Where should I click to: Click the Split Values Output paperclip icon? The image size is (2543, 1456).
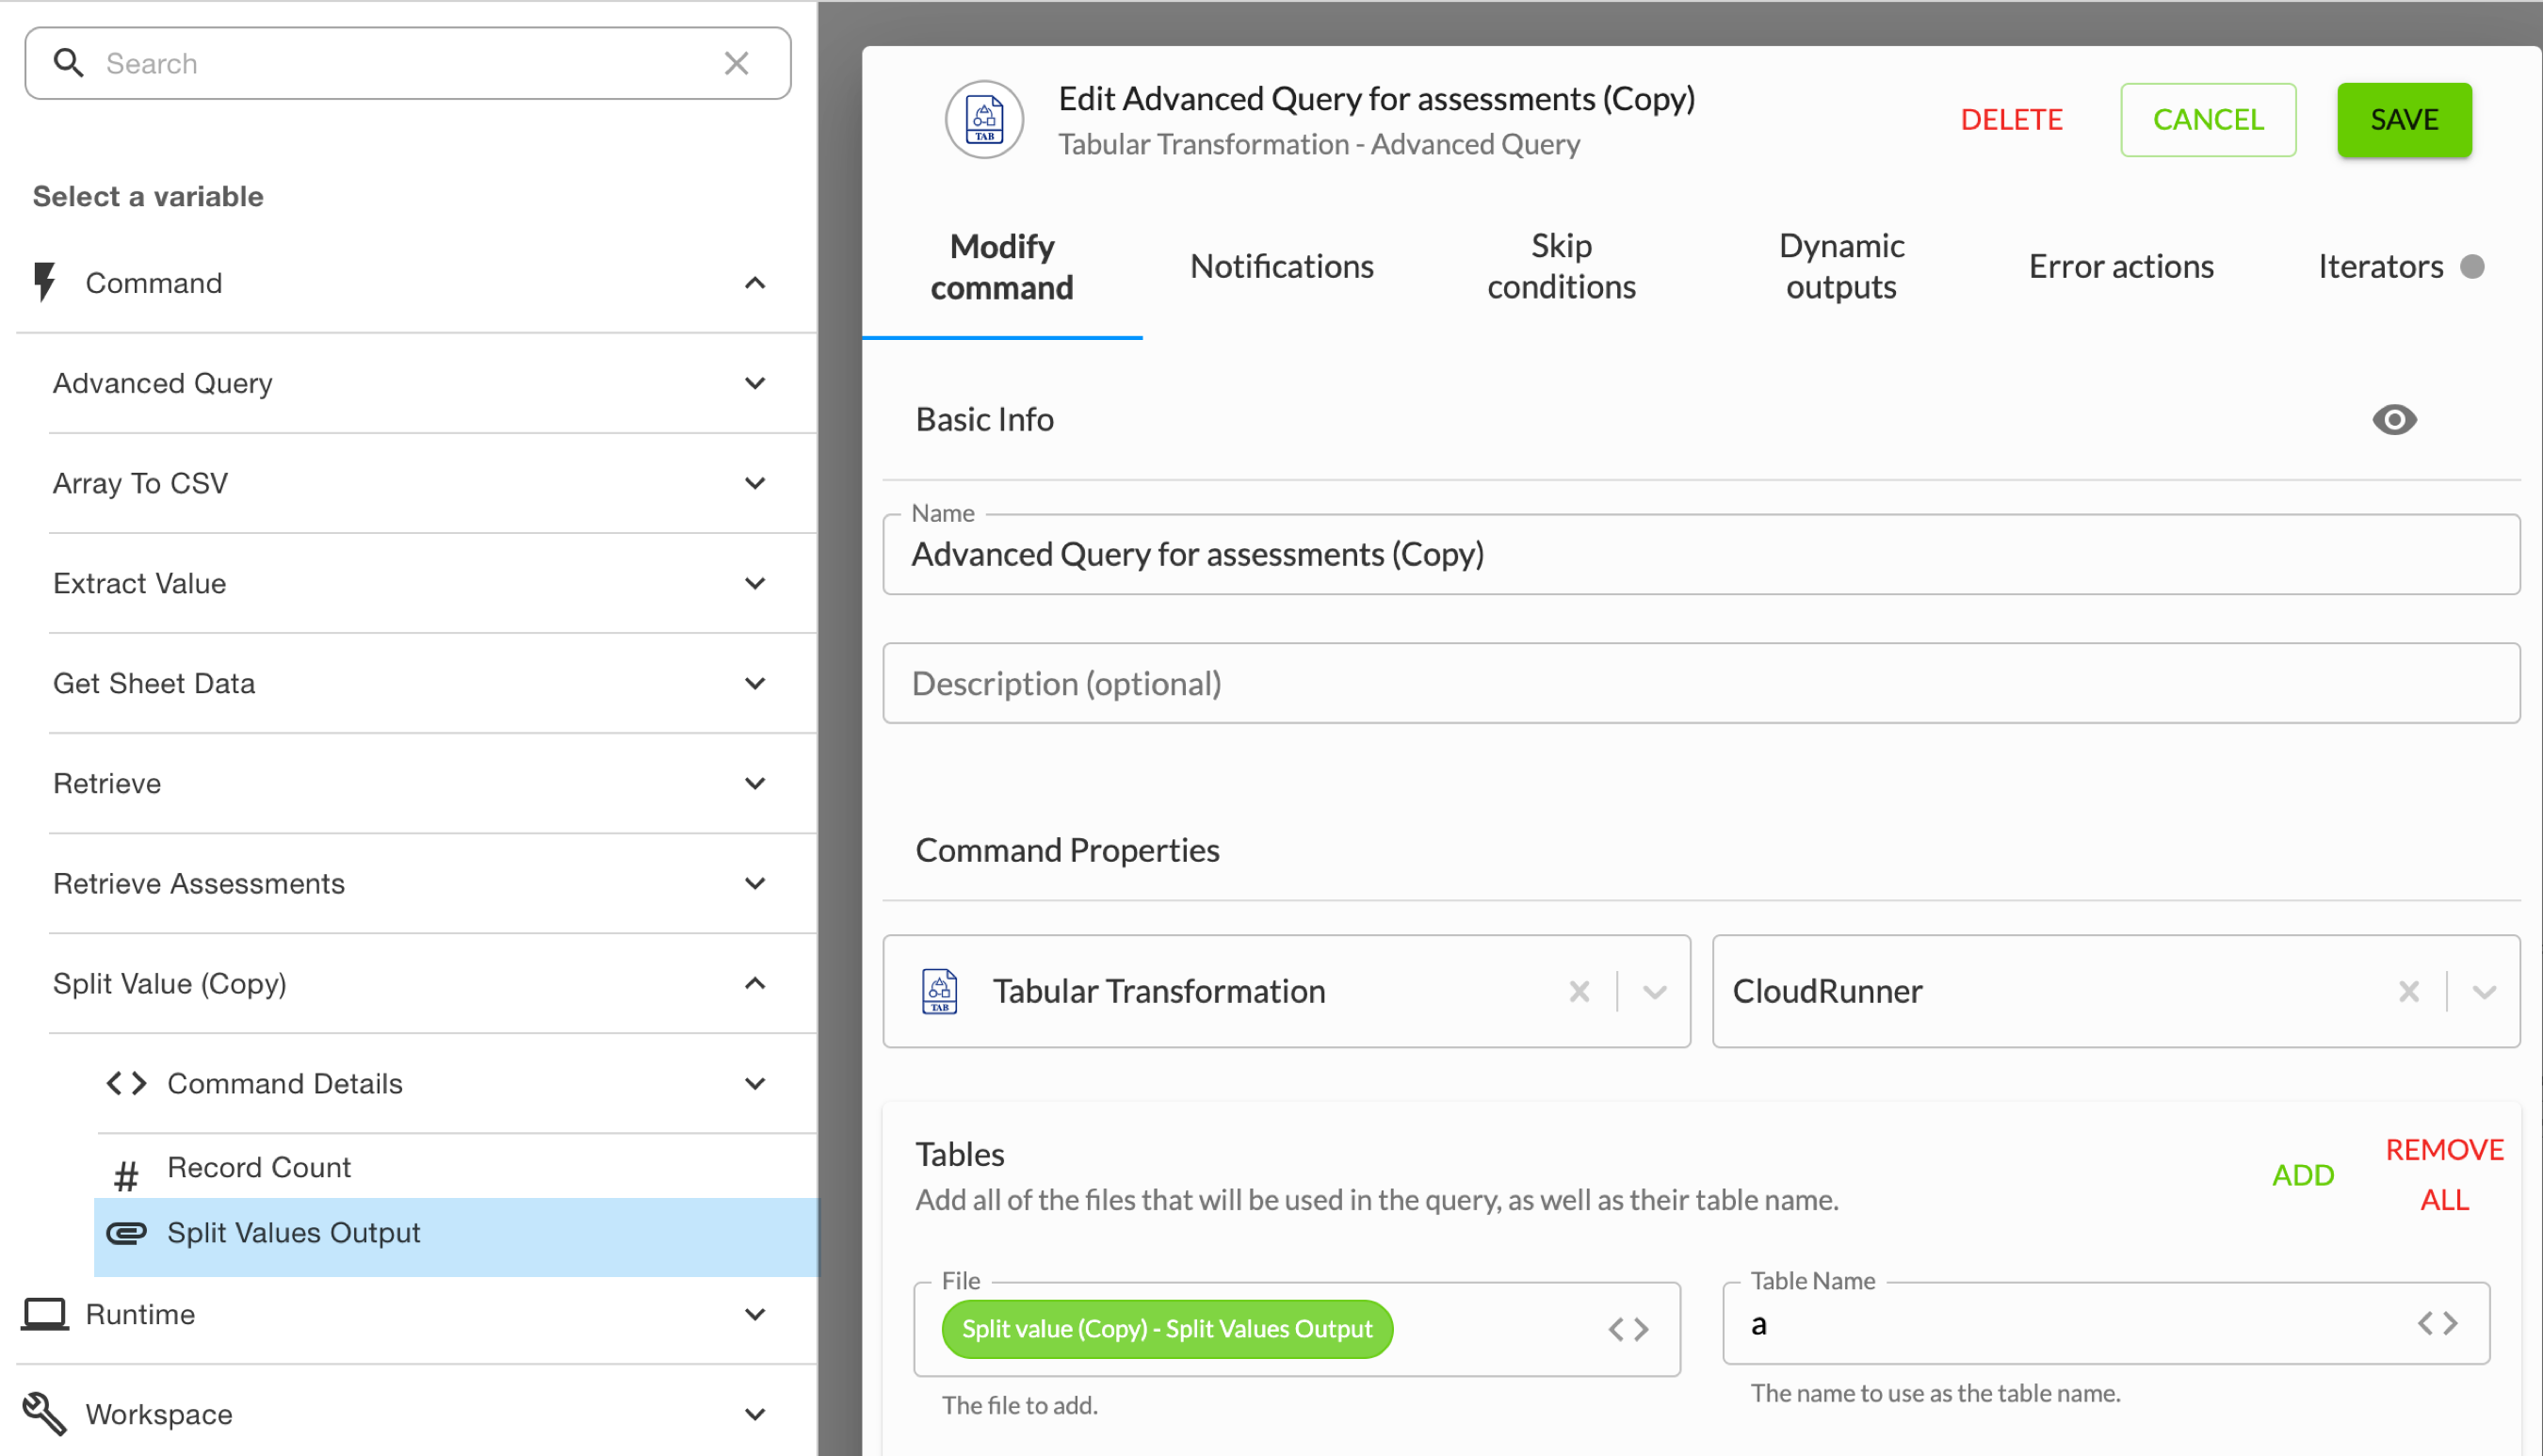click(x=127, y=1233)
